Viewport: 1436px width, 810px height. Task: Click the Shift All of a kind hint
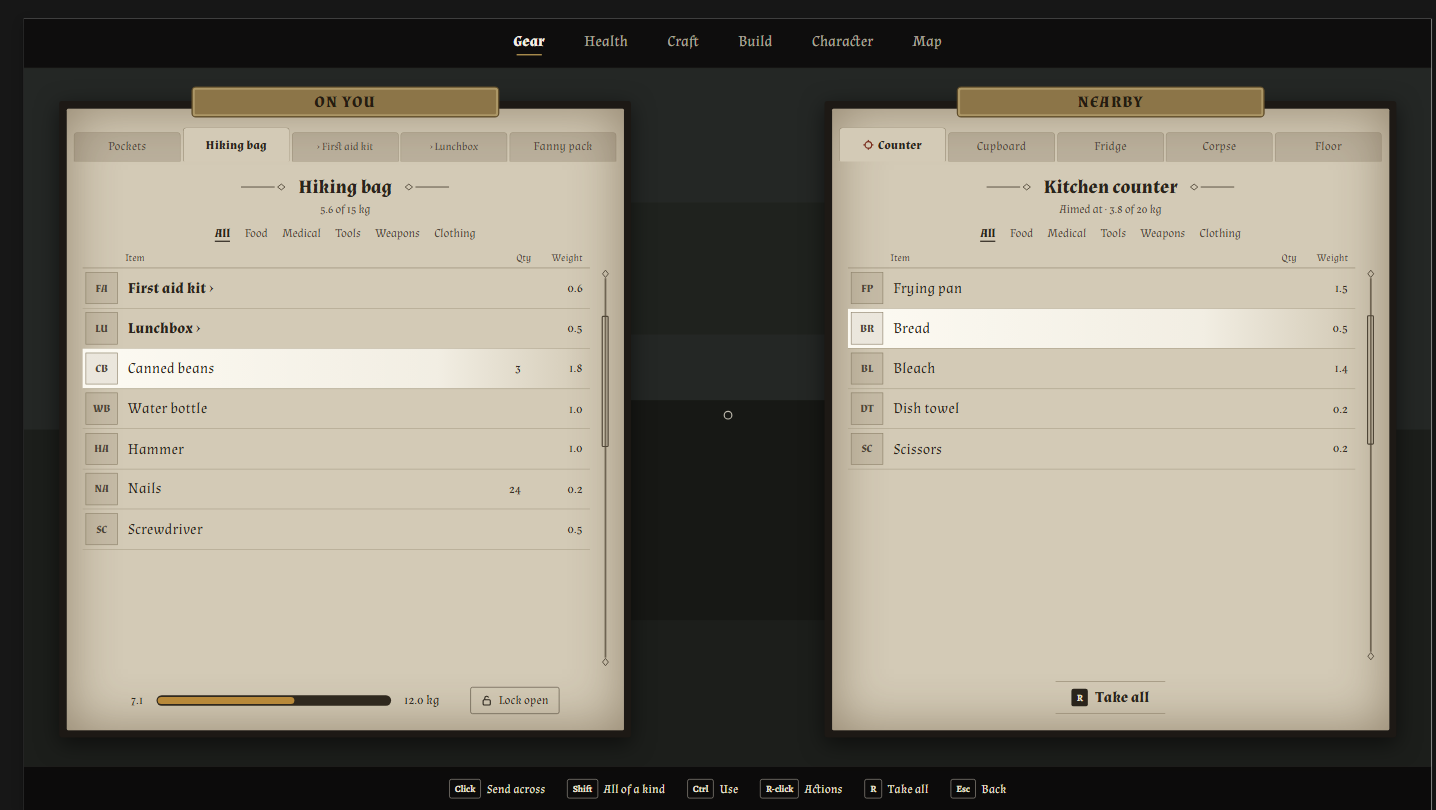tap(616, 789)
